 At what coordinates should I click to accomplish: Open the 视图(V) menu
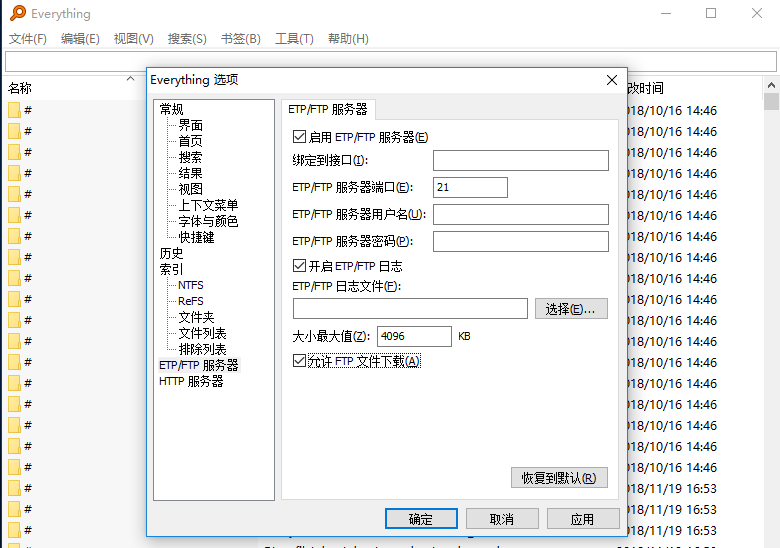[x=133, y=39]
